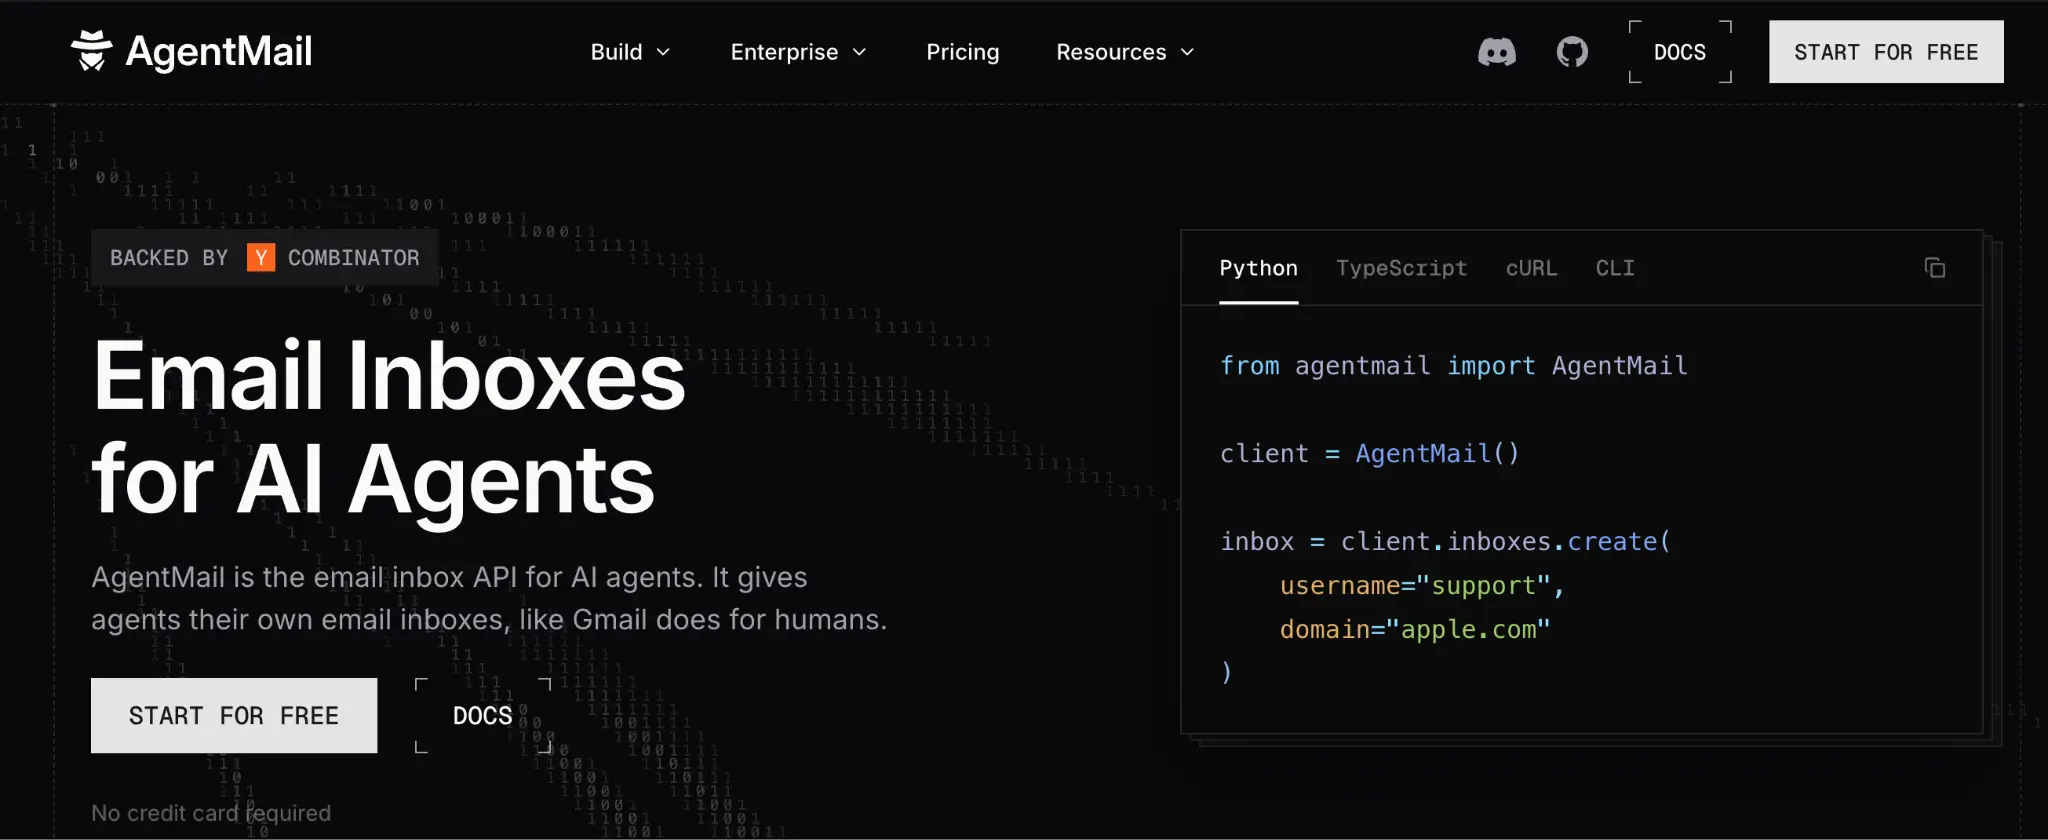Click the AgentMail brand name text
2048x840 pixels.
click(219, 51)
